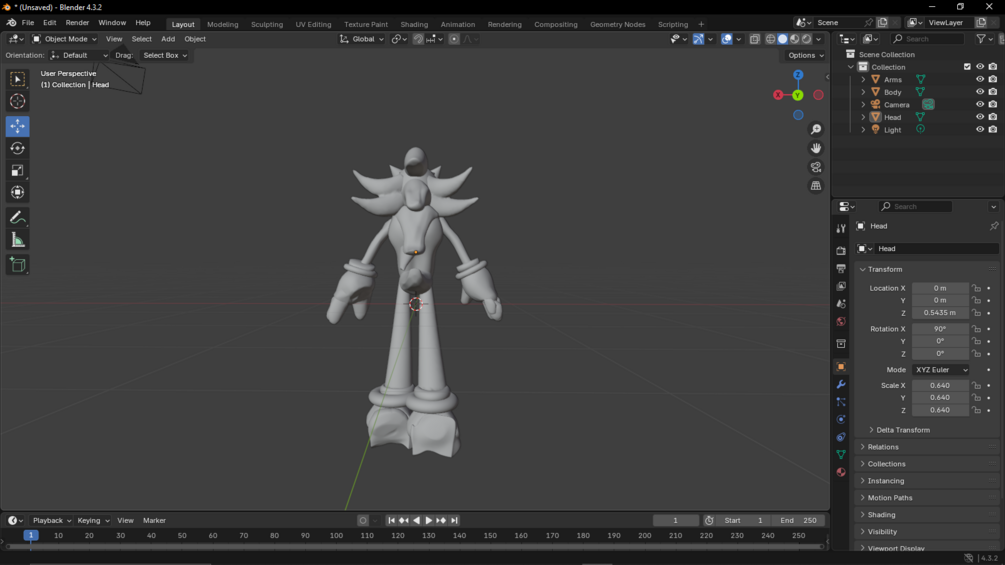Open the Object Mode dropdown
Image resolution: width=1005 pixels, height=565 pixels.
(x=65, y=39)
